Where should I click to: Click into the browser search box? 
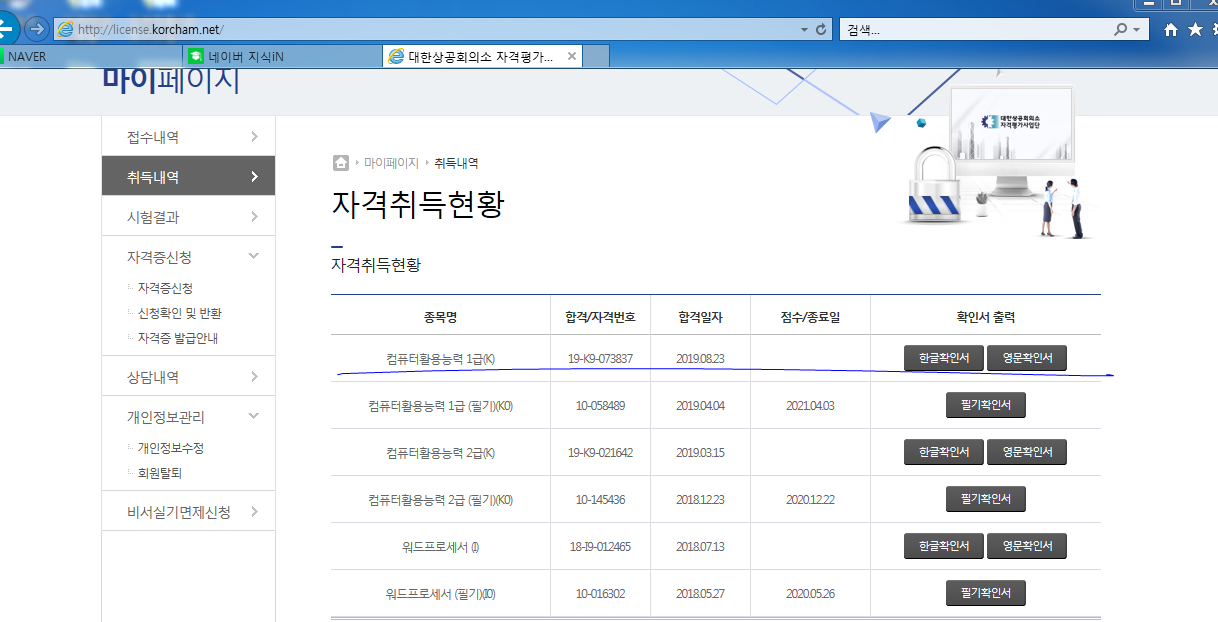click(970, 29)
